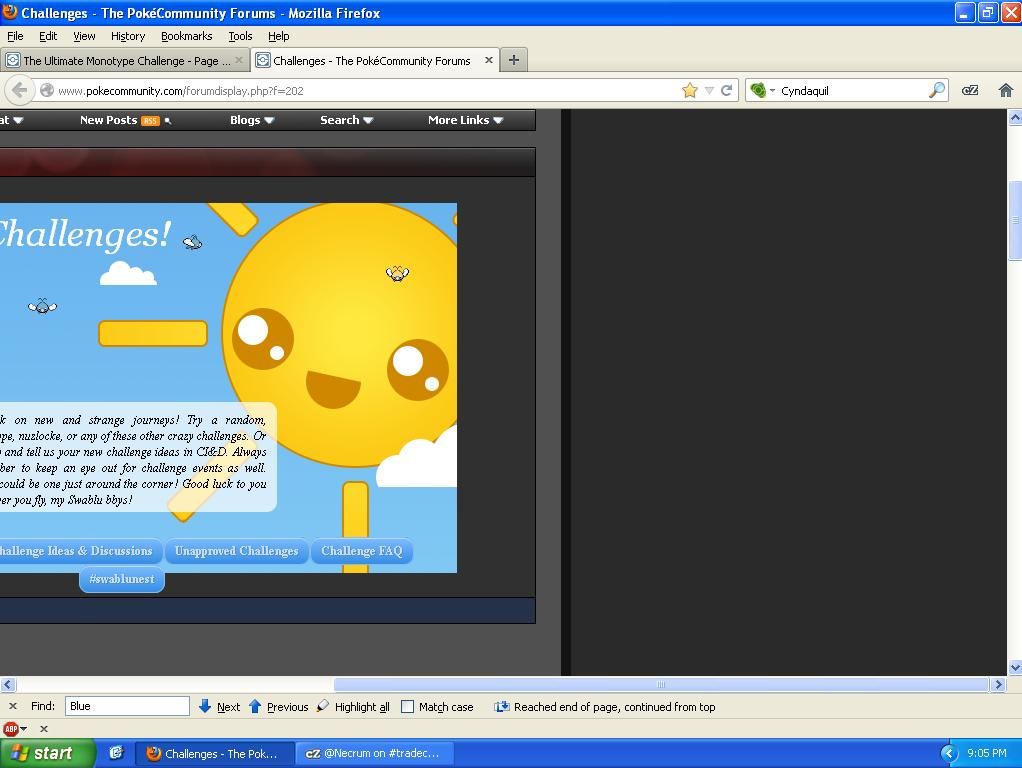Bookmark page with the star icon
This screenshot has width=1022, height=768.
click(x=690, y=91)
